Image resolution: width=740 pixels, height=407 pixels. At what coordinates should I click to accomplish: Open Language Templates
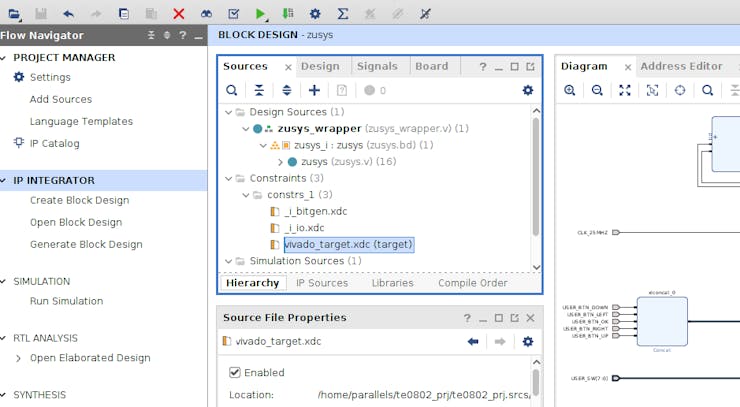pyautogui.click(x=81, y=121)
